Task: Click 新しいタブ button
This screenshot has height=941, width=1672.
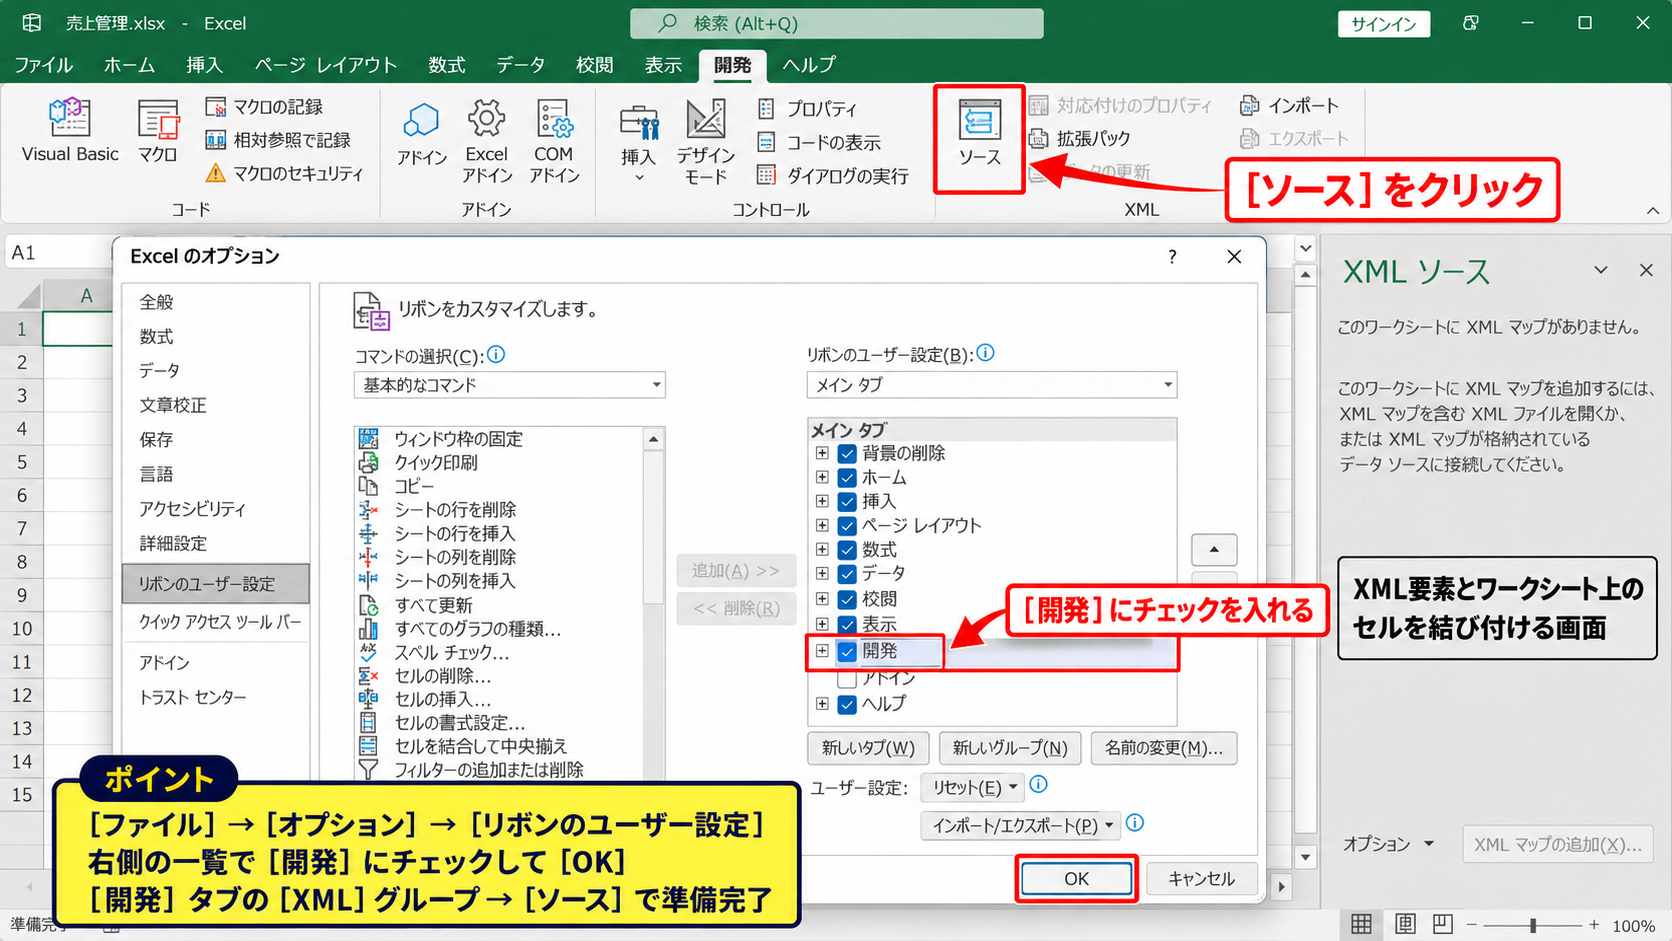Action: (x=868, y=748)
